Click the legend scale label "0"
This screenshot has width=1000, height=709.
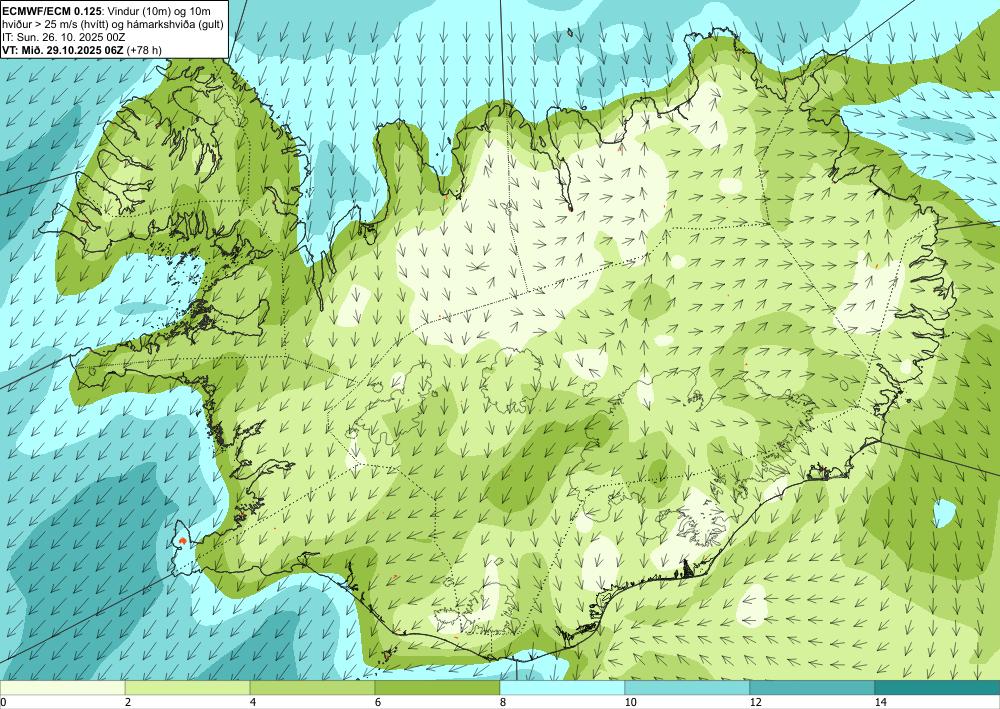(x=3, y=702)
